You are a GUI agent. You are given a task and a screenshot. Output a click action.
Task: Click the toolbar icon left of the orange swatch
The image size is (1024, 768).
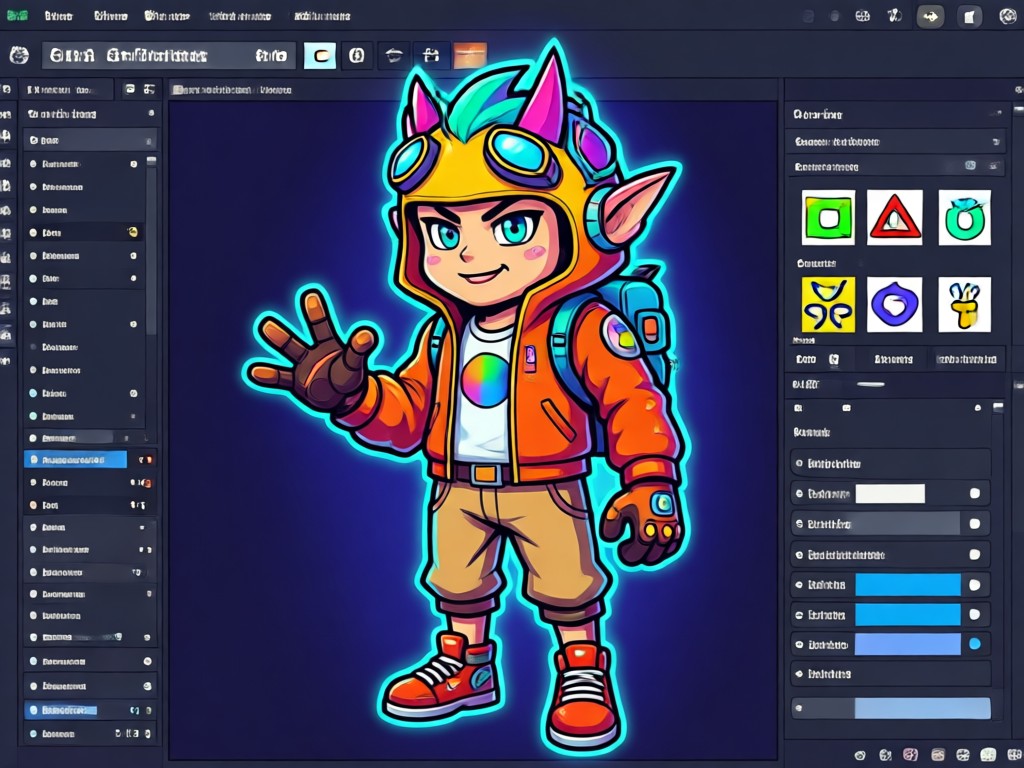click(431, 56)
